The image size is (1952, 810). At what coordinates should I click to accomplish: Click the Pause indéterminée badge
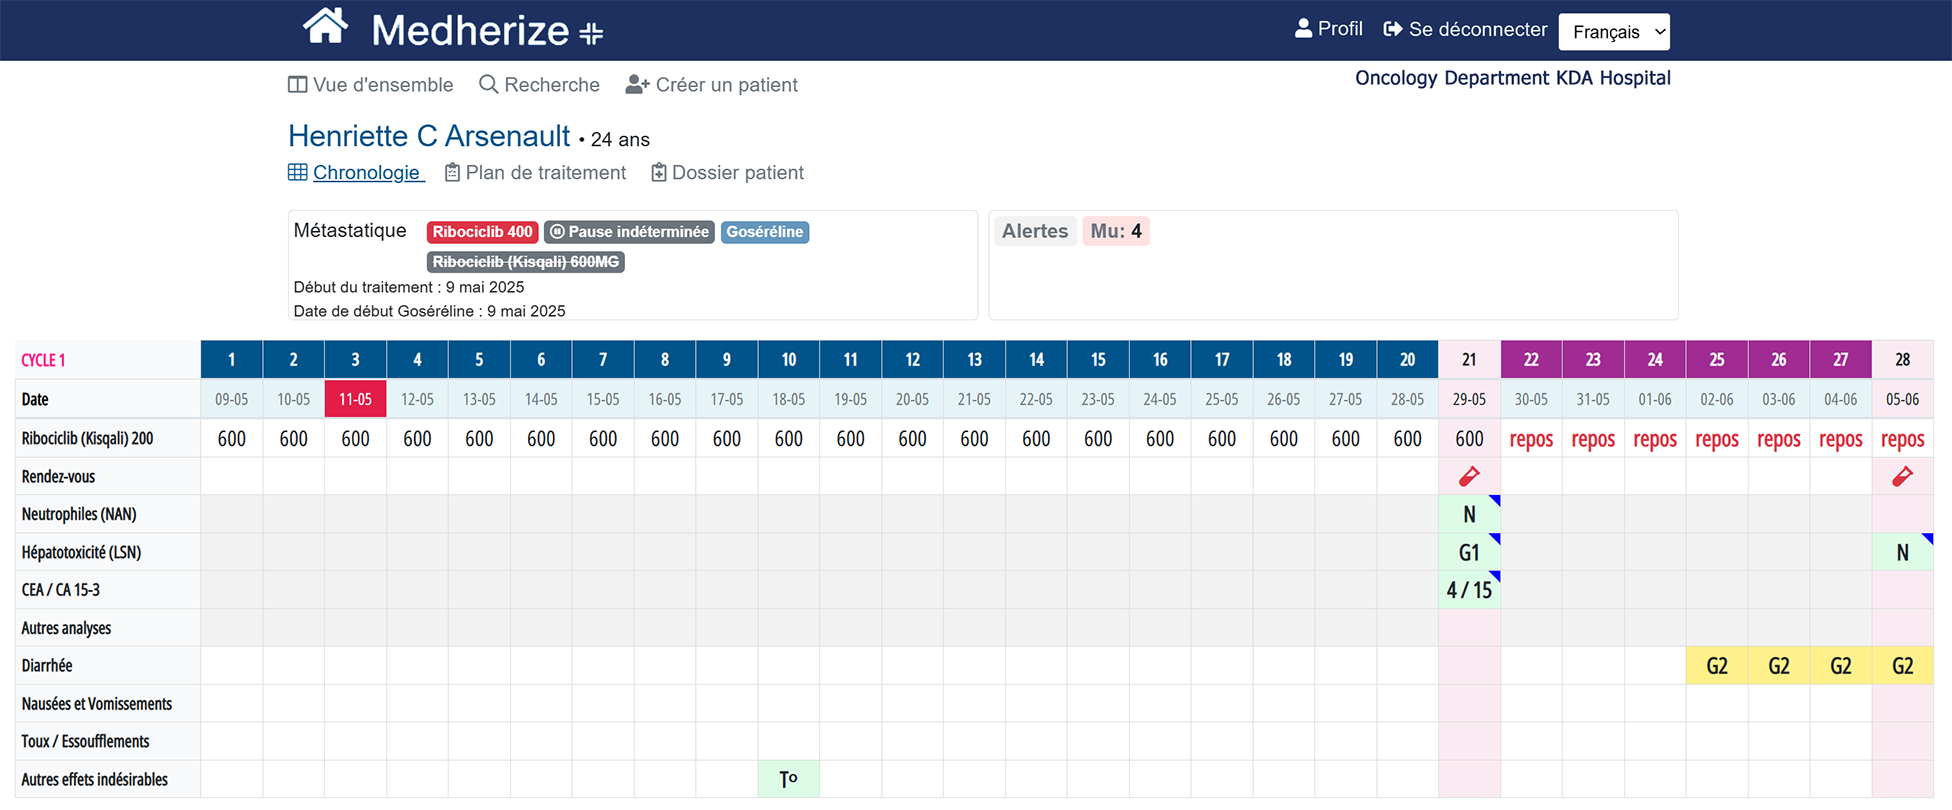point(629,232)
